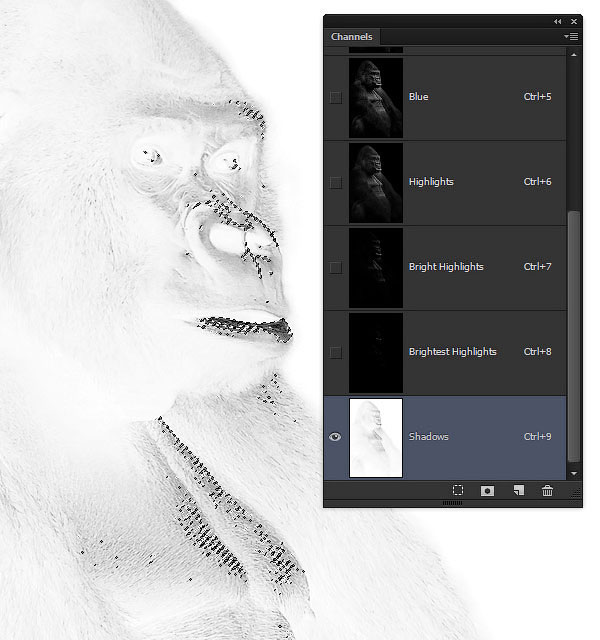Close the Channels panel
The image size is (600, 640).
click(574, 21)
